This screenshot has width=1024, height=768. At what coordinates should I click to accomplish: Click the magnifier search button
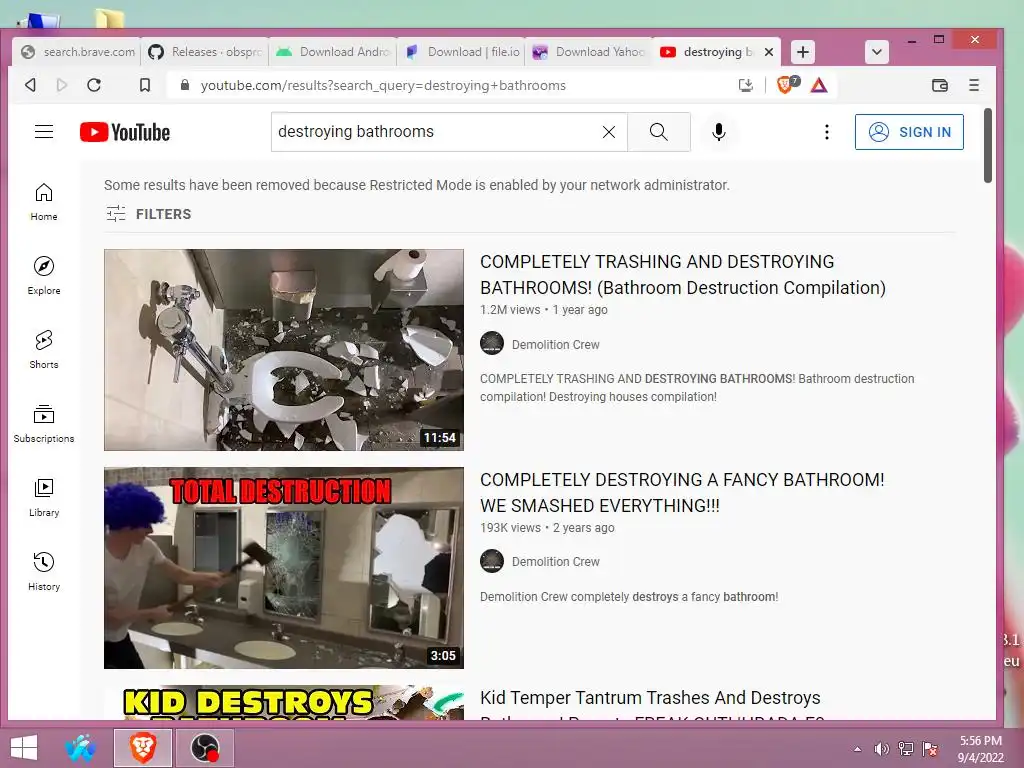coord(659,132)
